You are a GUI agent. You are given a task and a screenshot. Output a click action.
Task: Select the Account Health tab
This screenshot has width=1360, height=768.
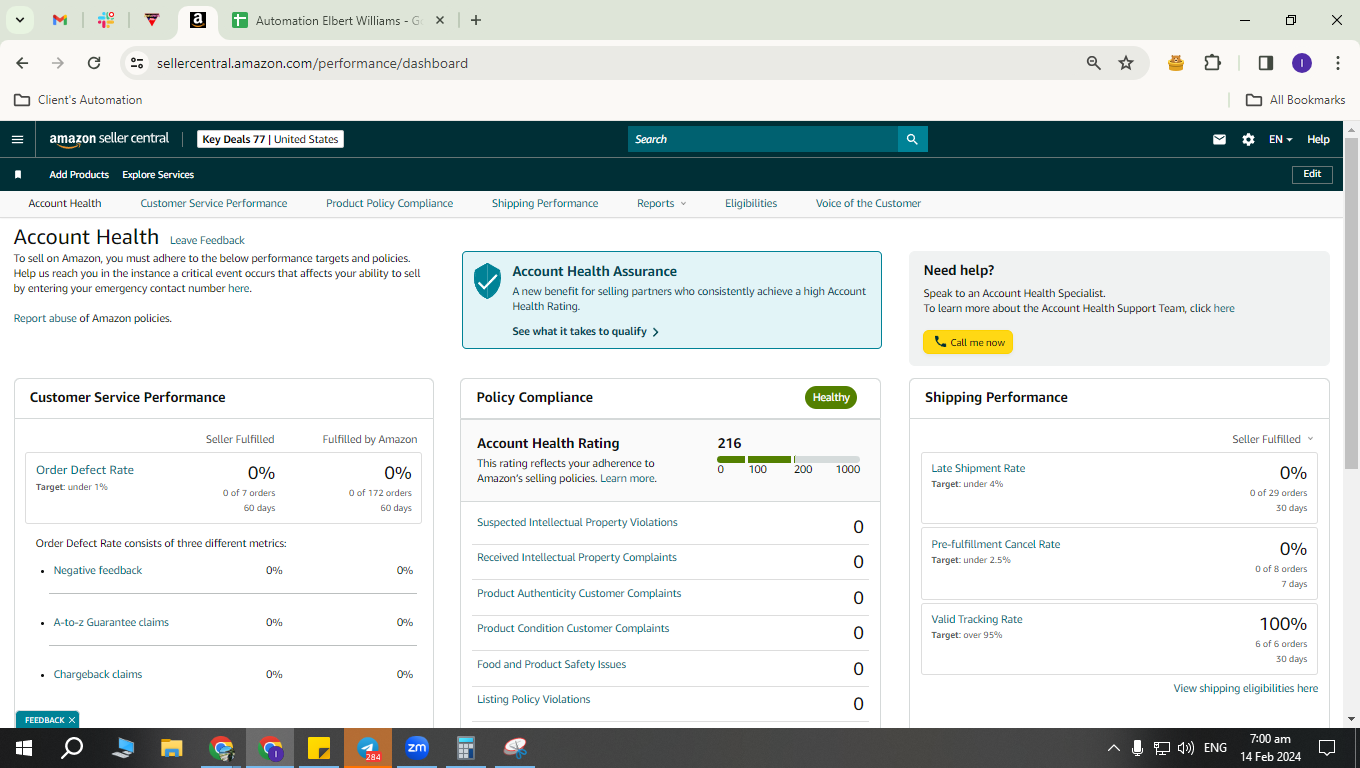click(x=65, y=203)
